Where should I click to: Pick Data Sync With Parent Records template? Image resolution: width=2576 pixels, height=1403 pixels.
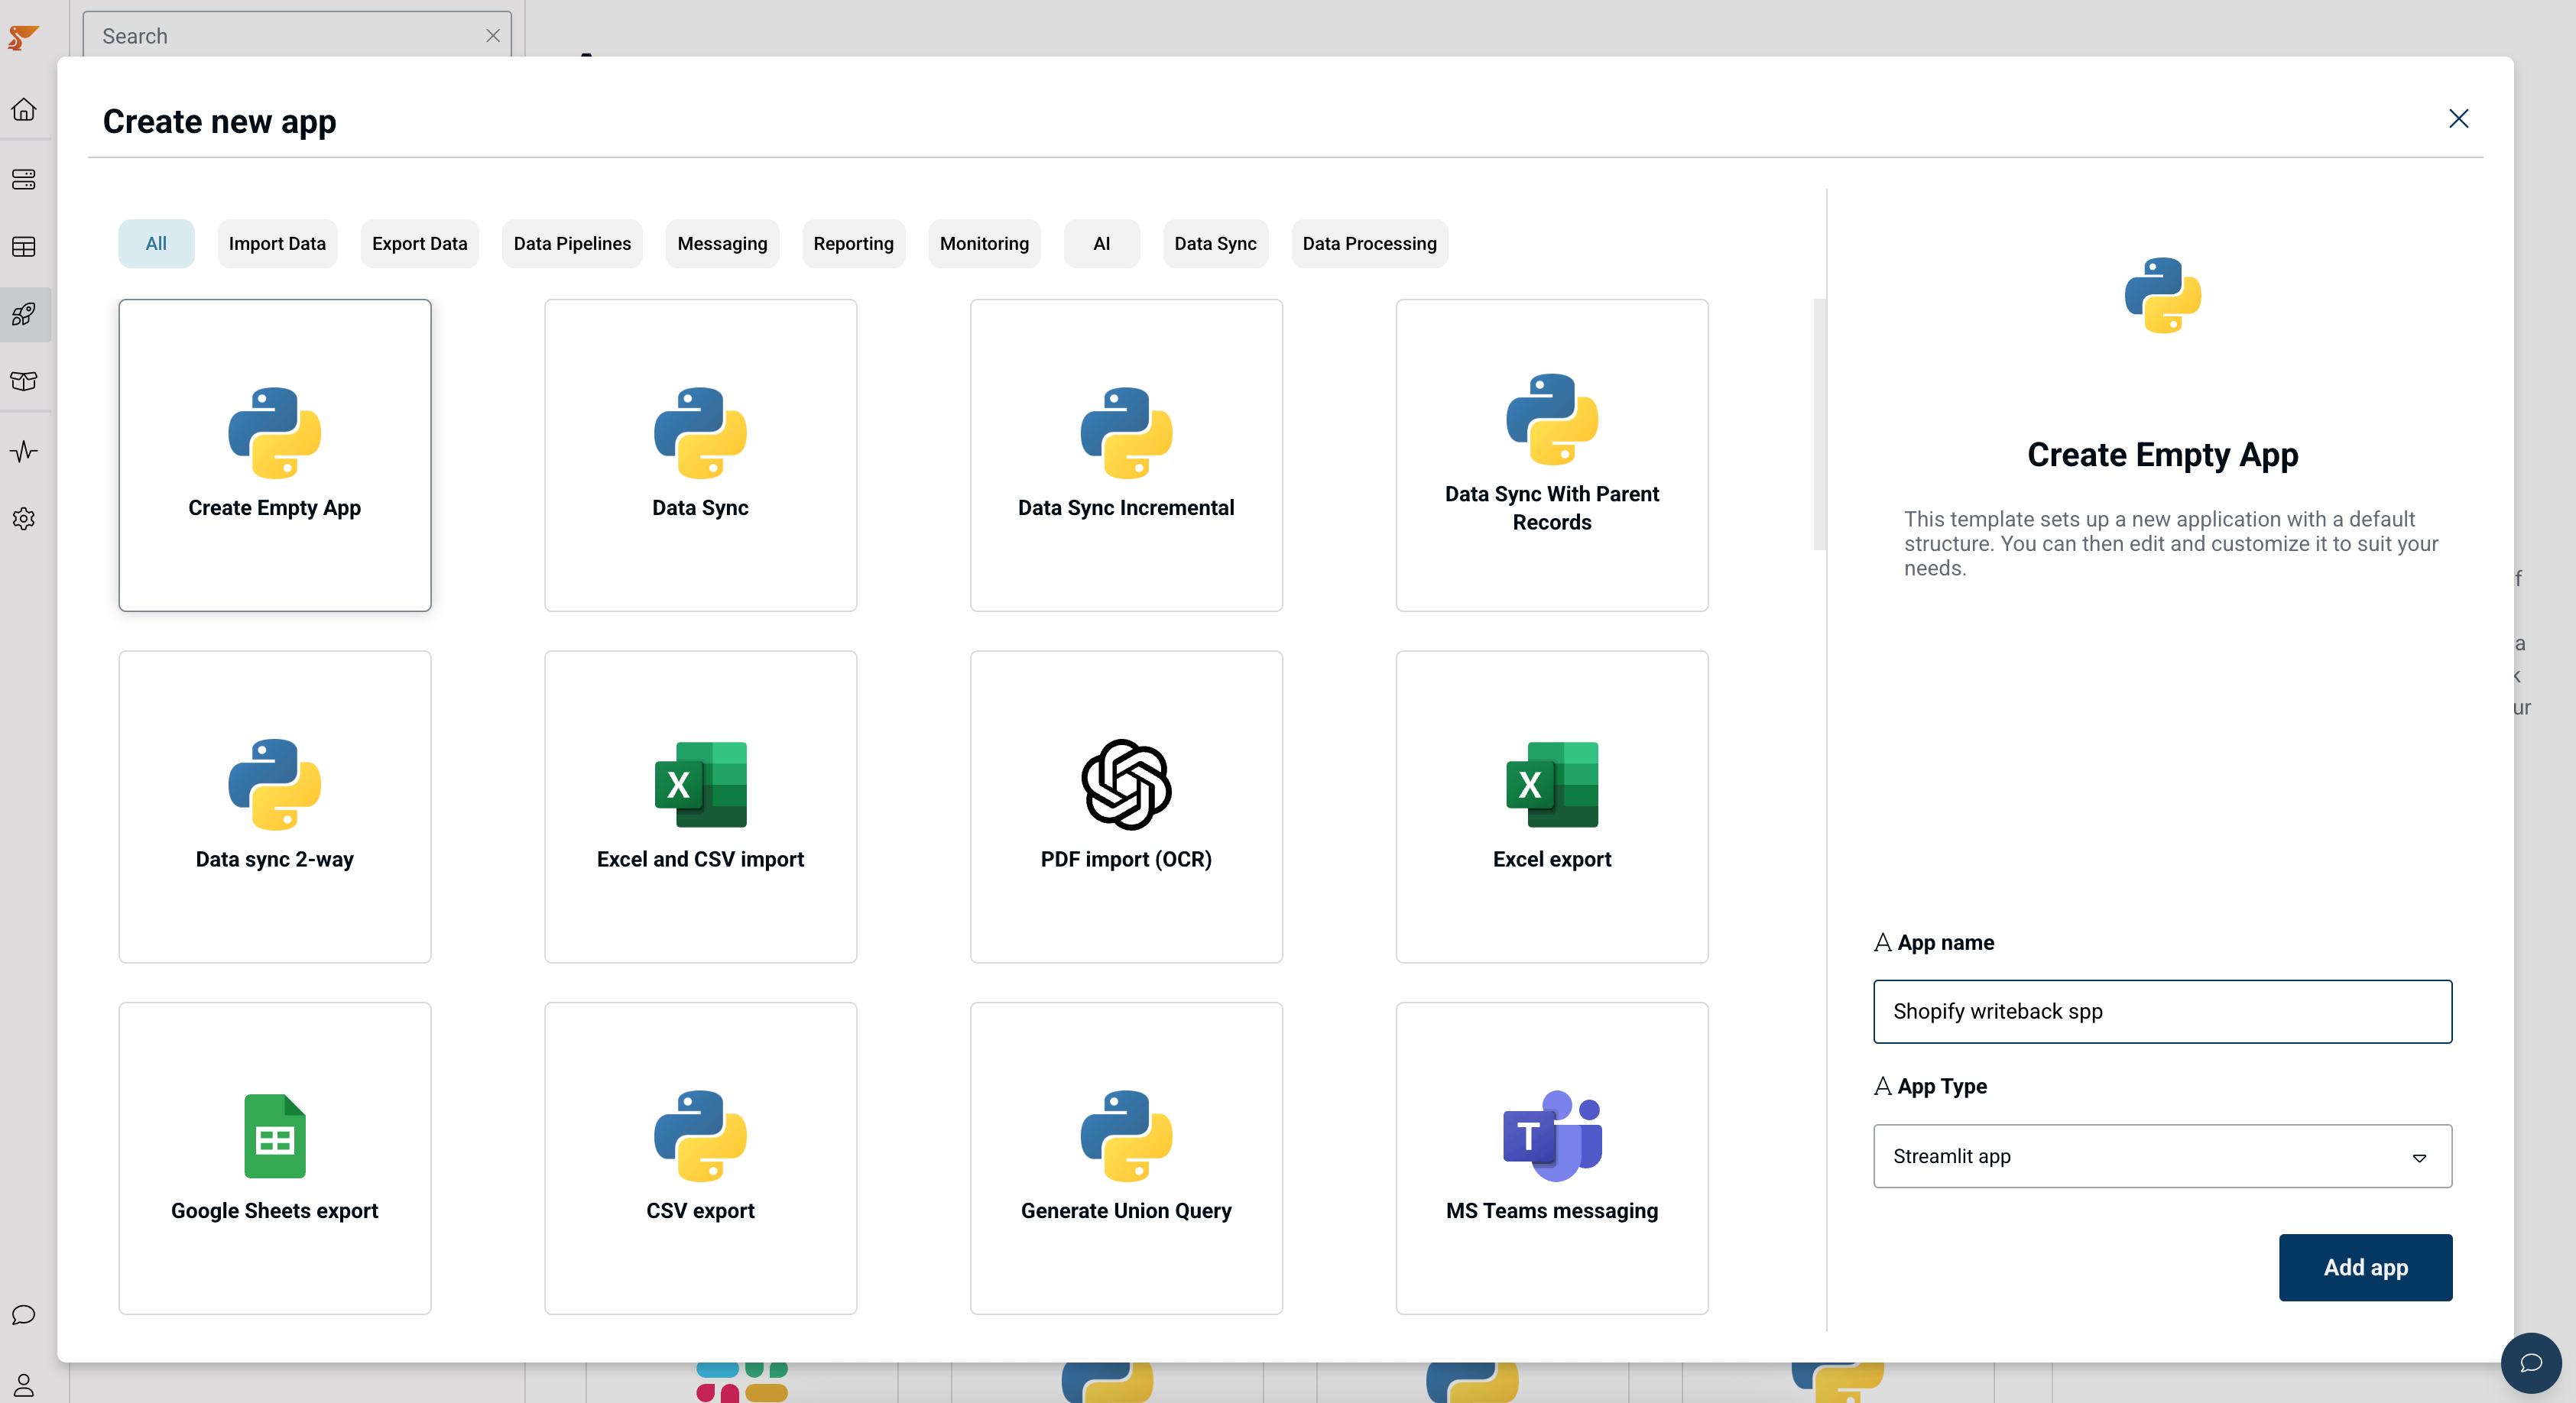tap(1552, 455)
